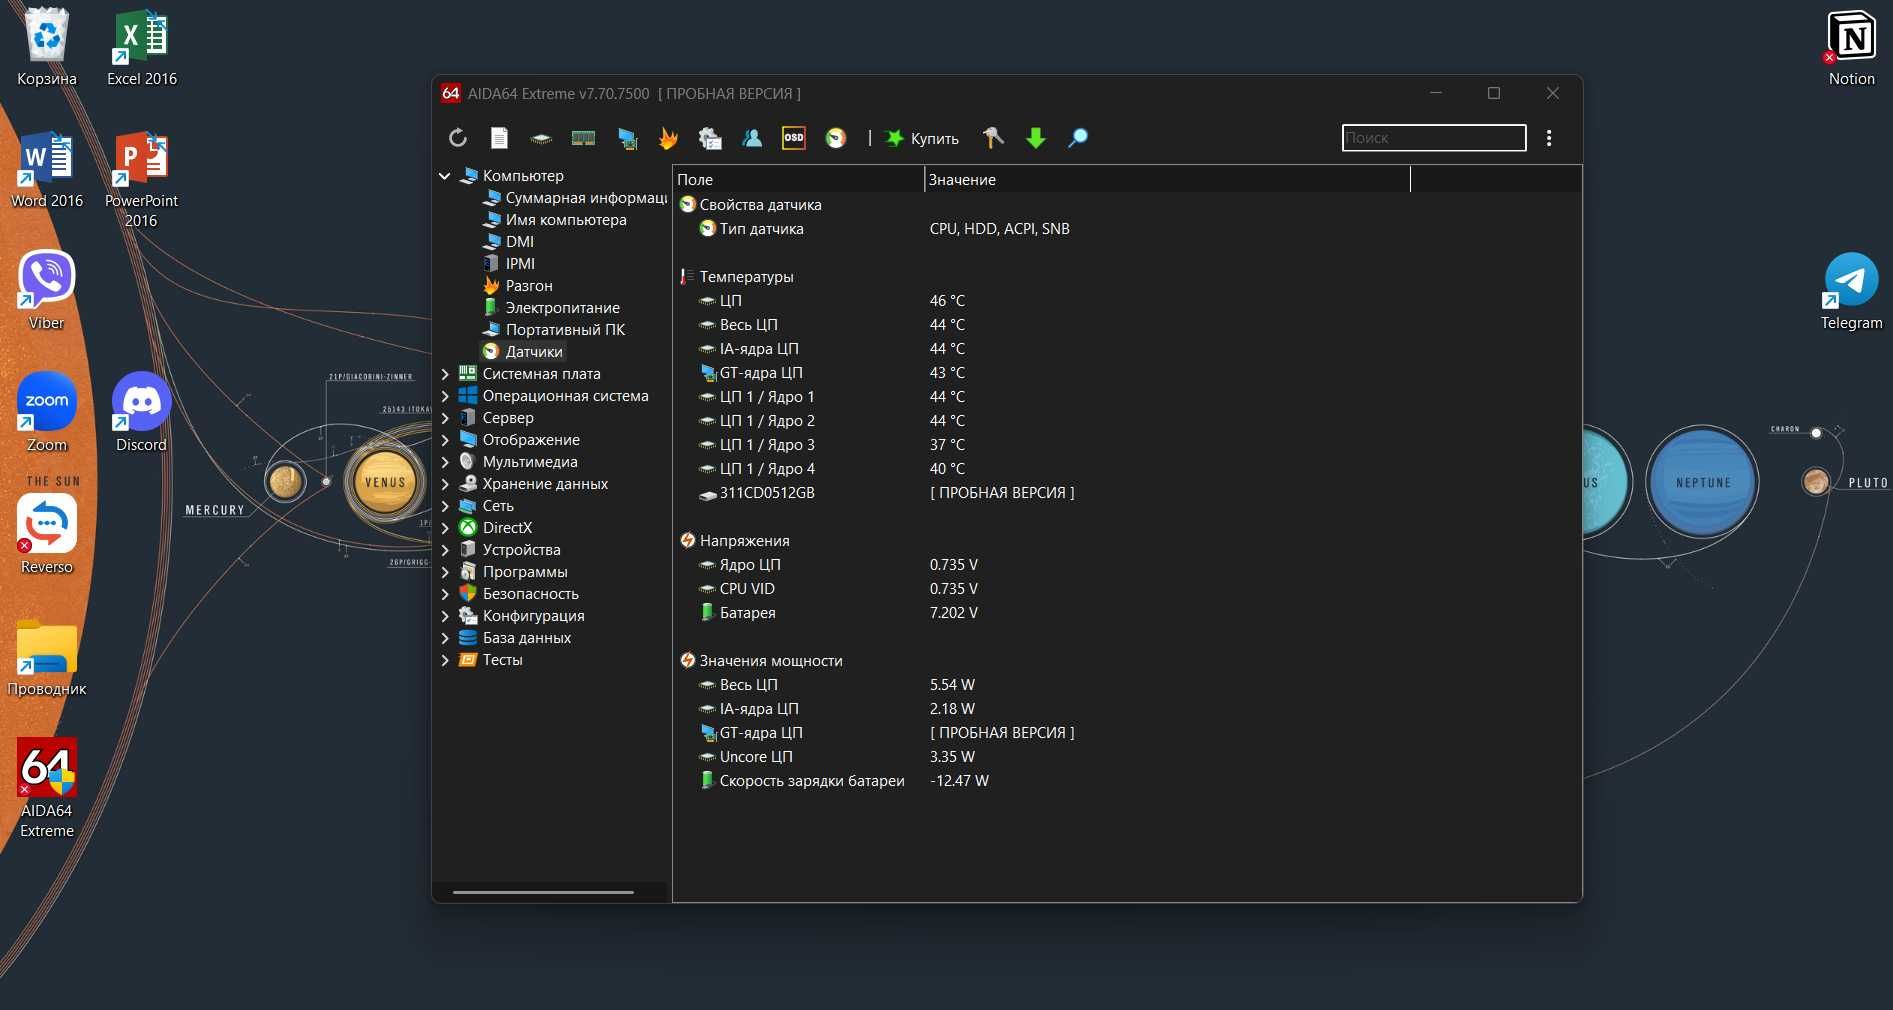Select the База данных tree item
The image size is (1893, 1010).
(x=515, y=638)
